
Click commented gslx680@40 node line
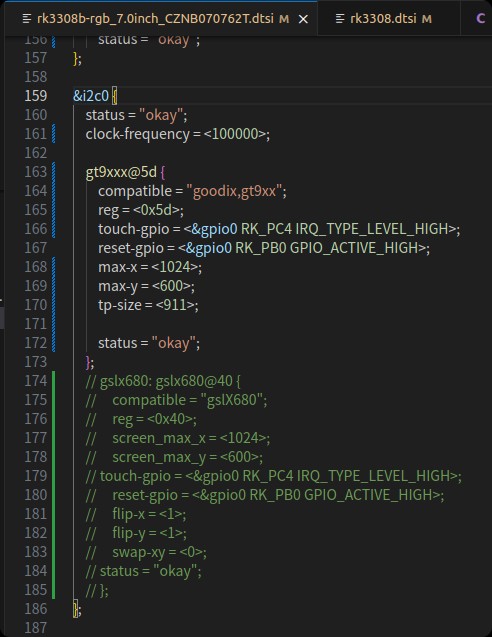[x=163, y=381]
